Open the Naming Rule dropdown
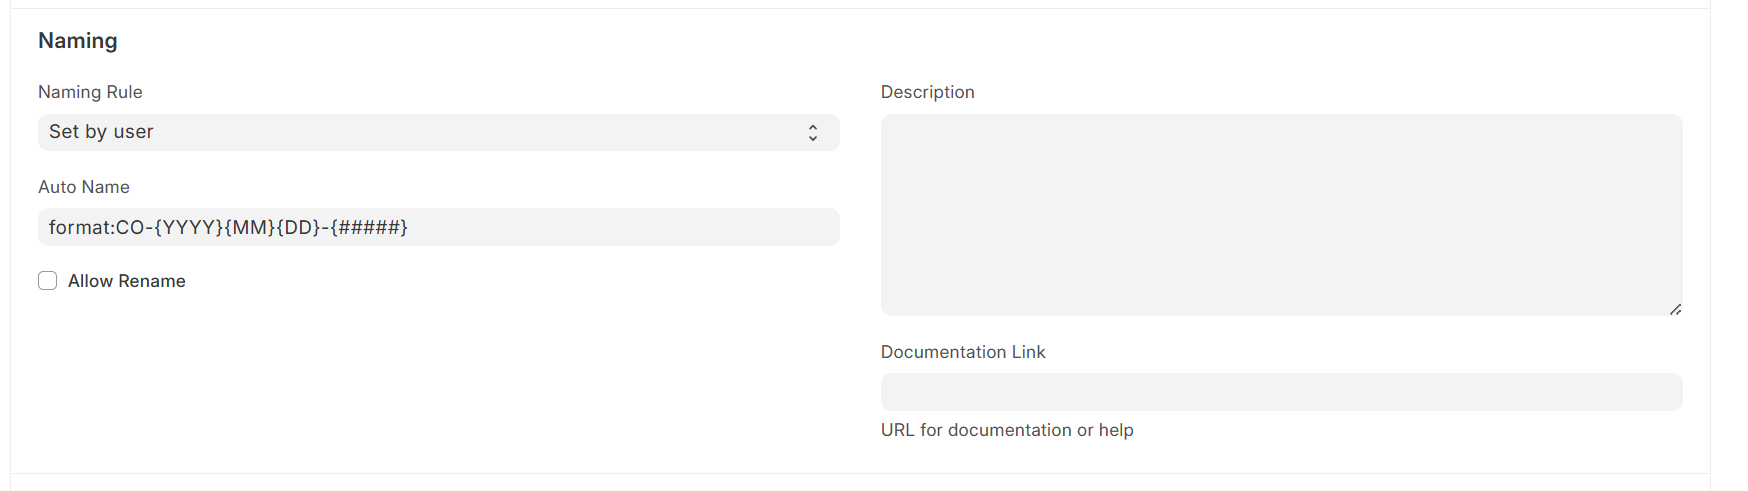This screenshot has width=1748, height=491. (x=438, y=132)
